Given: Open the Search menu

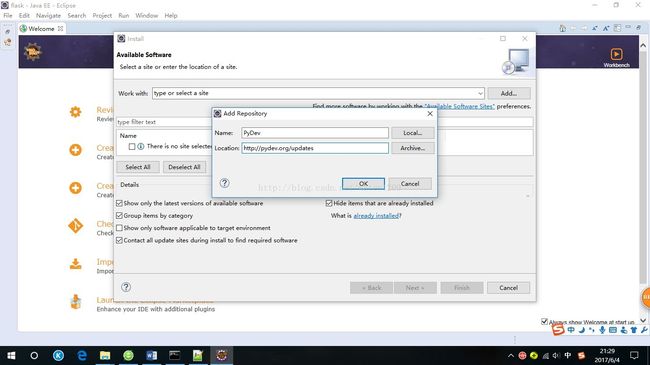Looking at the screenshot, I should point(77,15).
